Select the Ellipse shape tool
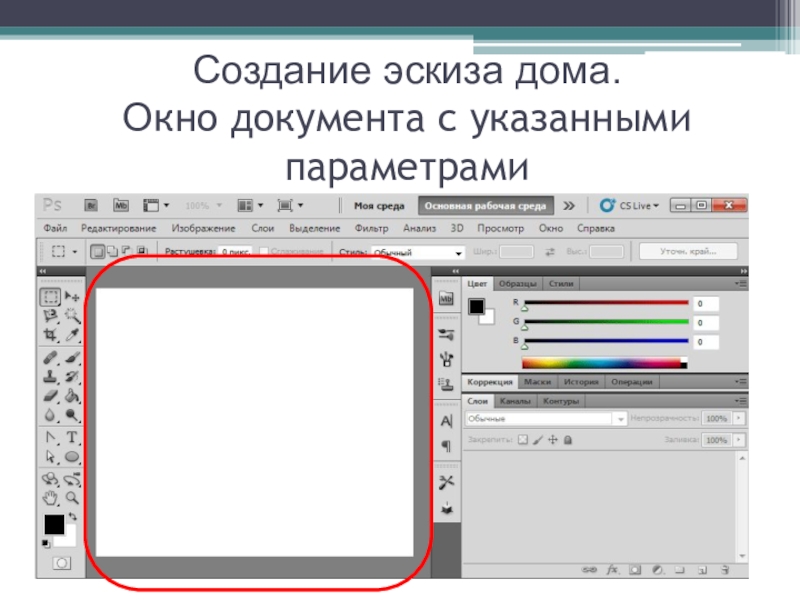This screenshot has height=600, width=800. tap(72, 457)
